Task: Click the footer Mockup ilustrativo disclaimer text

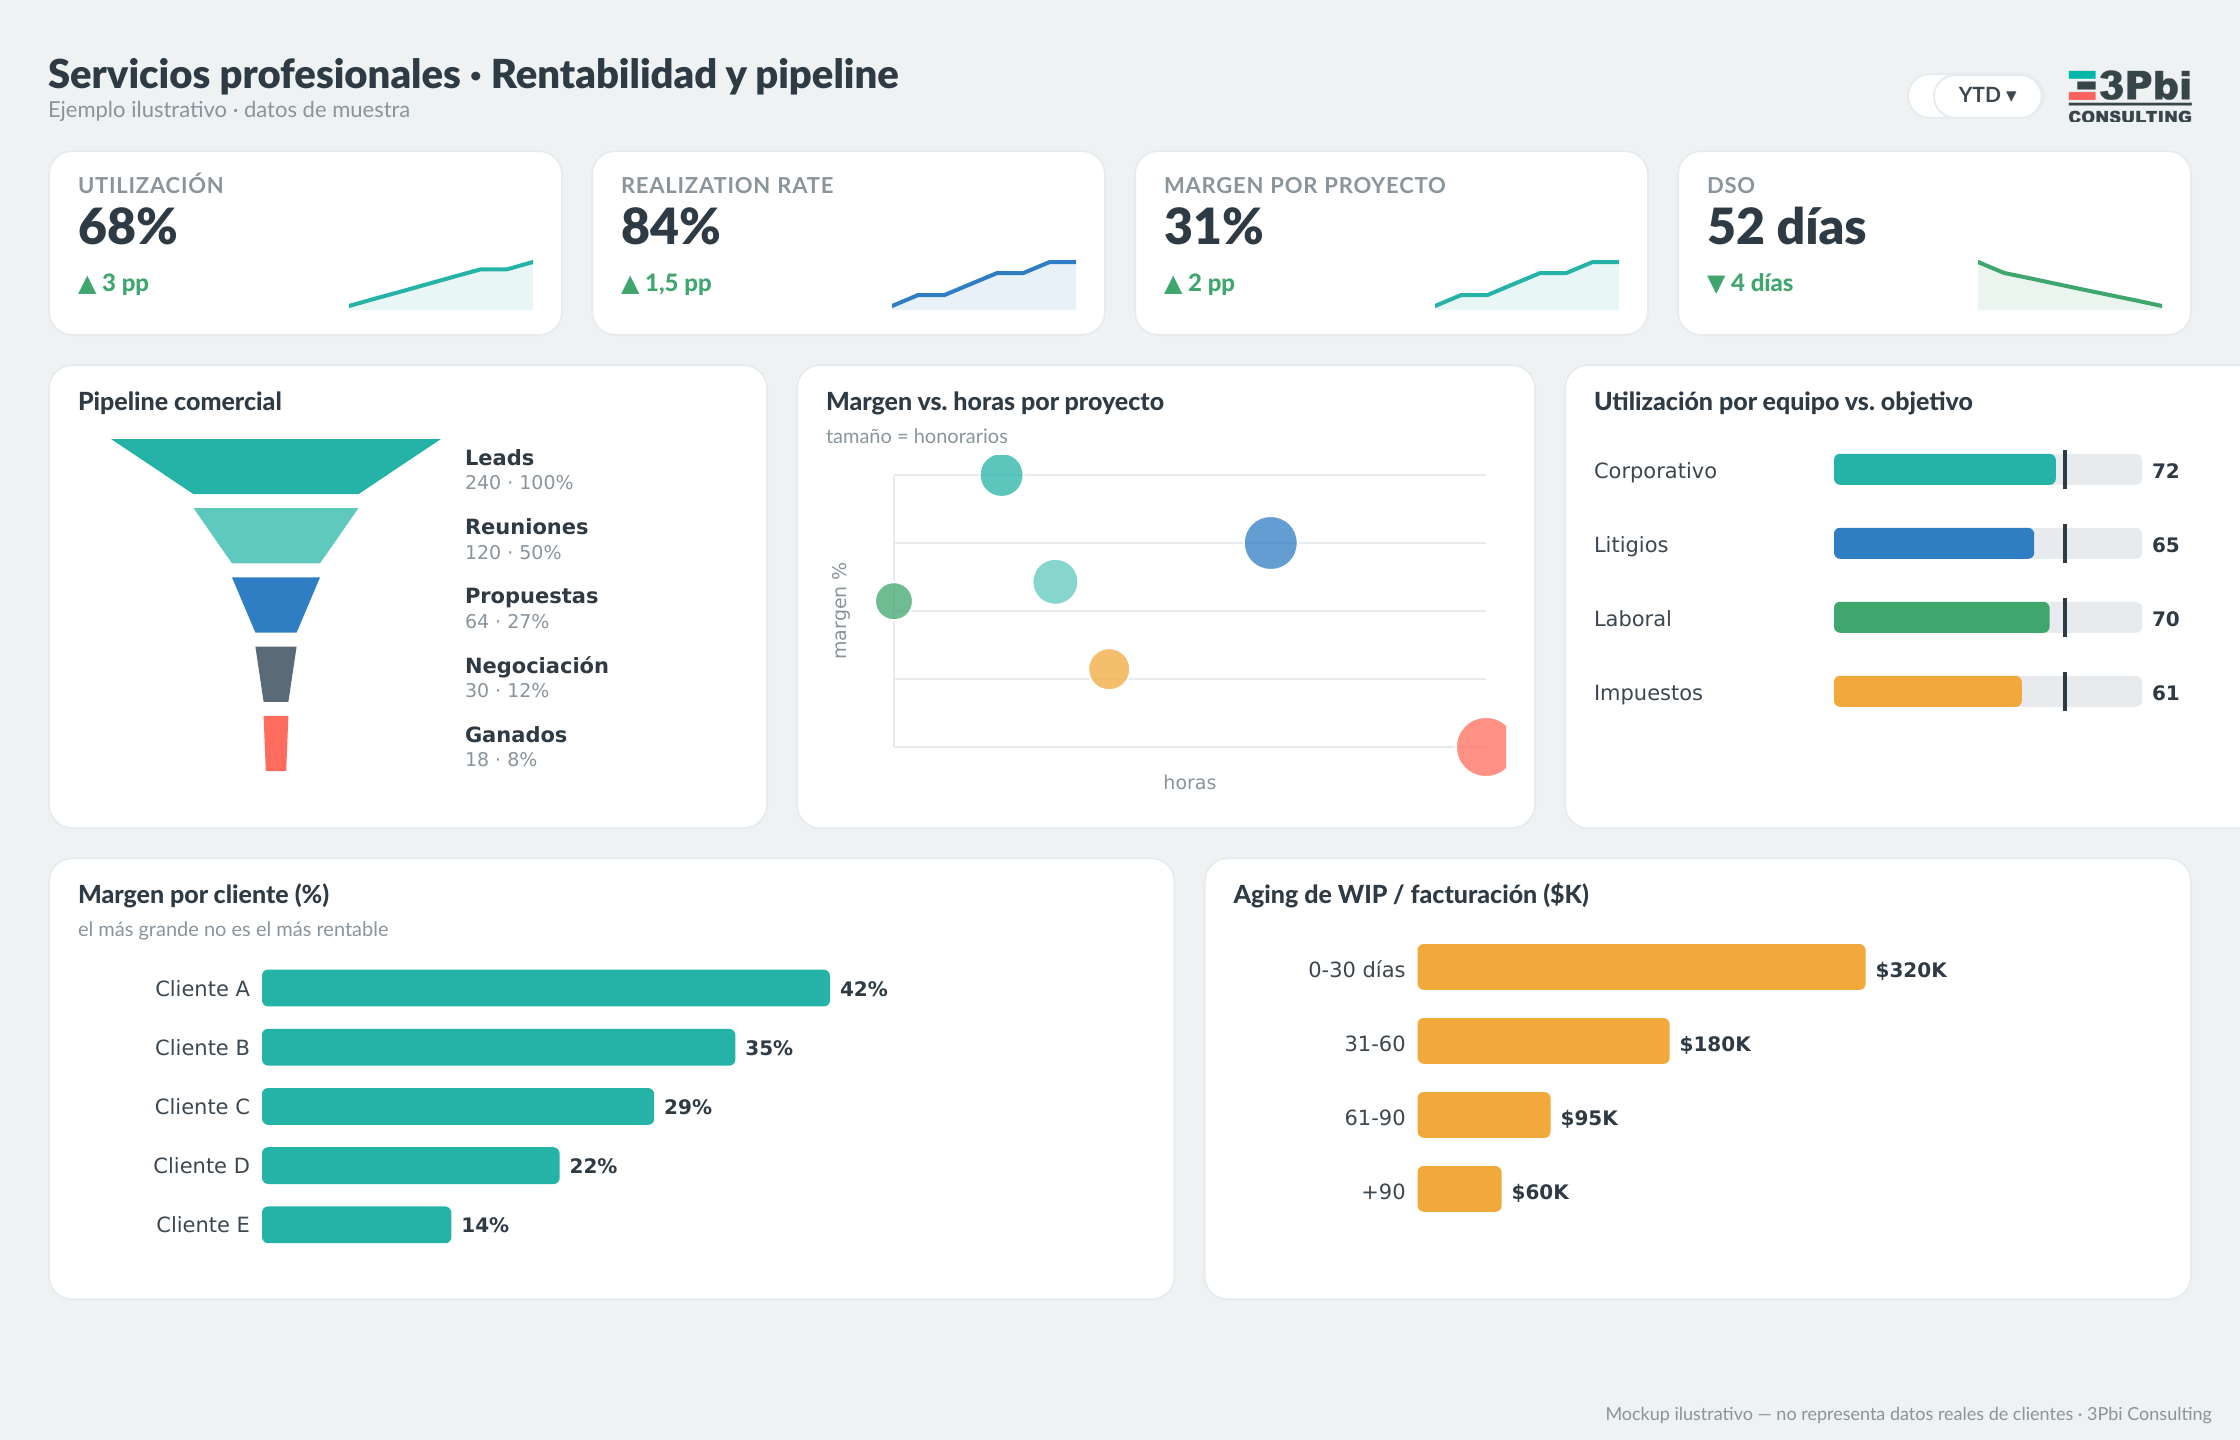Action: [x=1908, y=1414]
